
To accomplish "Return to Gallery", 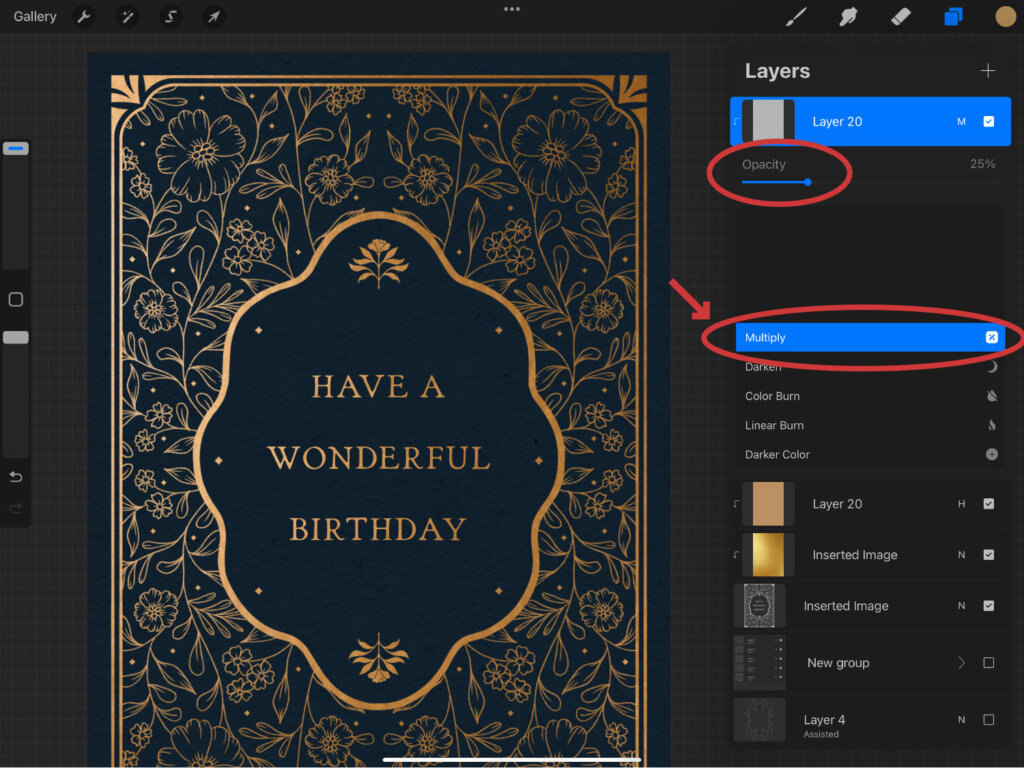I will point(35,17).
